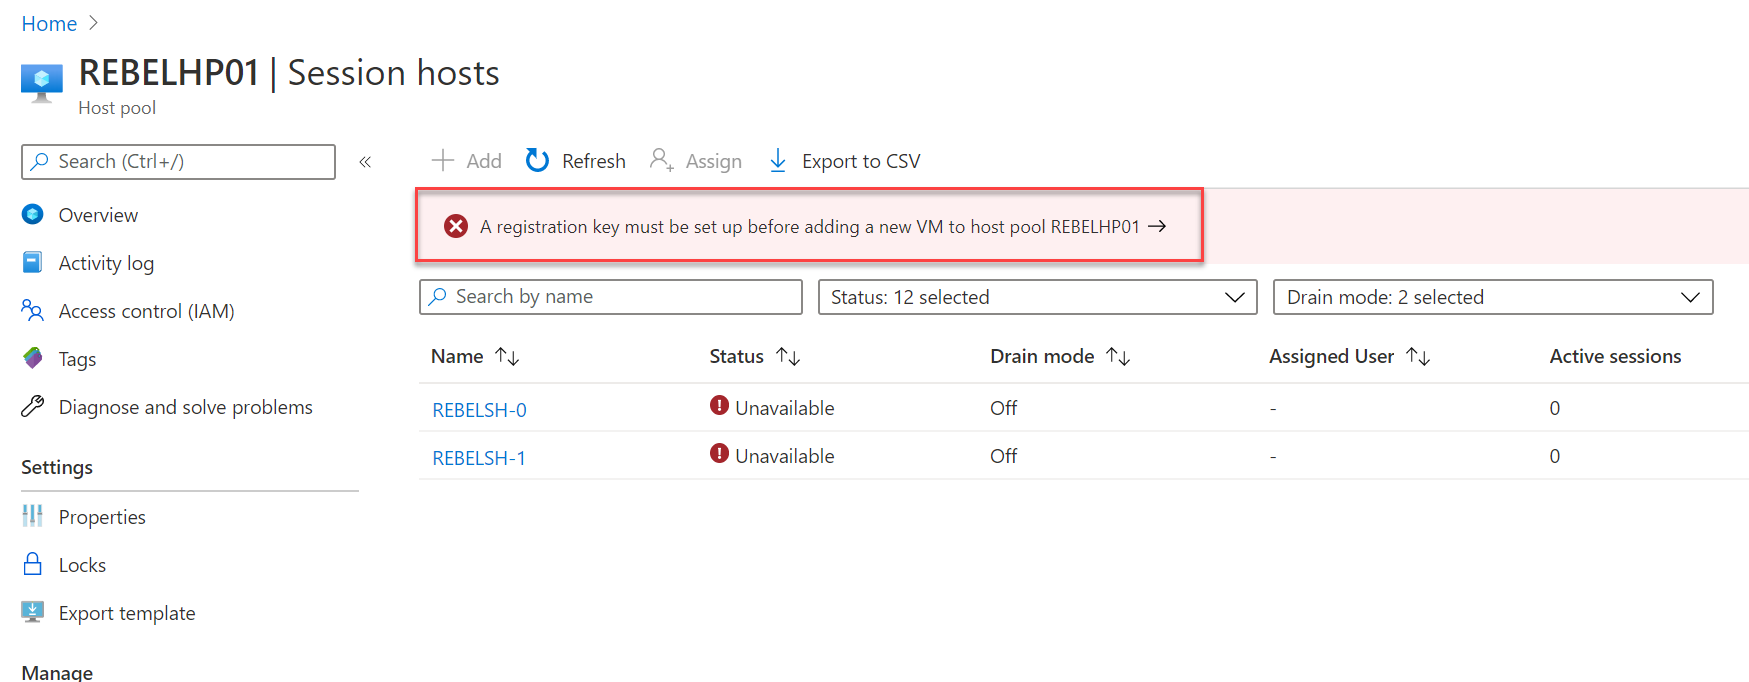This screenshot has width=1749, height=682.
Task: Click the Active sessions column header
Action: pyautogui.click(x=1615, y=356)
